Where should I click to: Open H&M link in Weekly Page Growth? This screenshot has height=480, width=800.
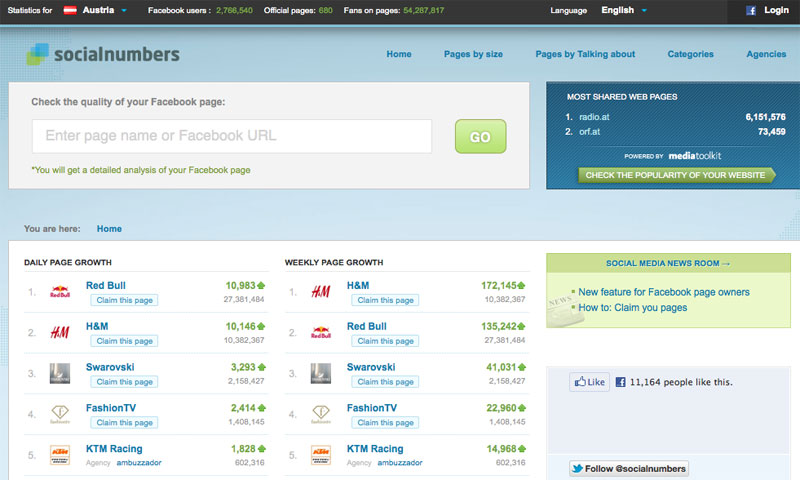[358, 286]
